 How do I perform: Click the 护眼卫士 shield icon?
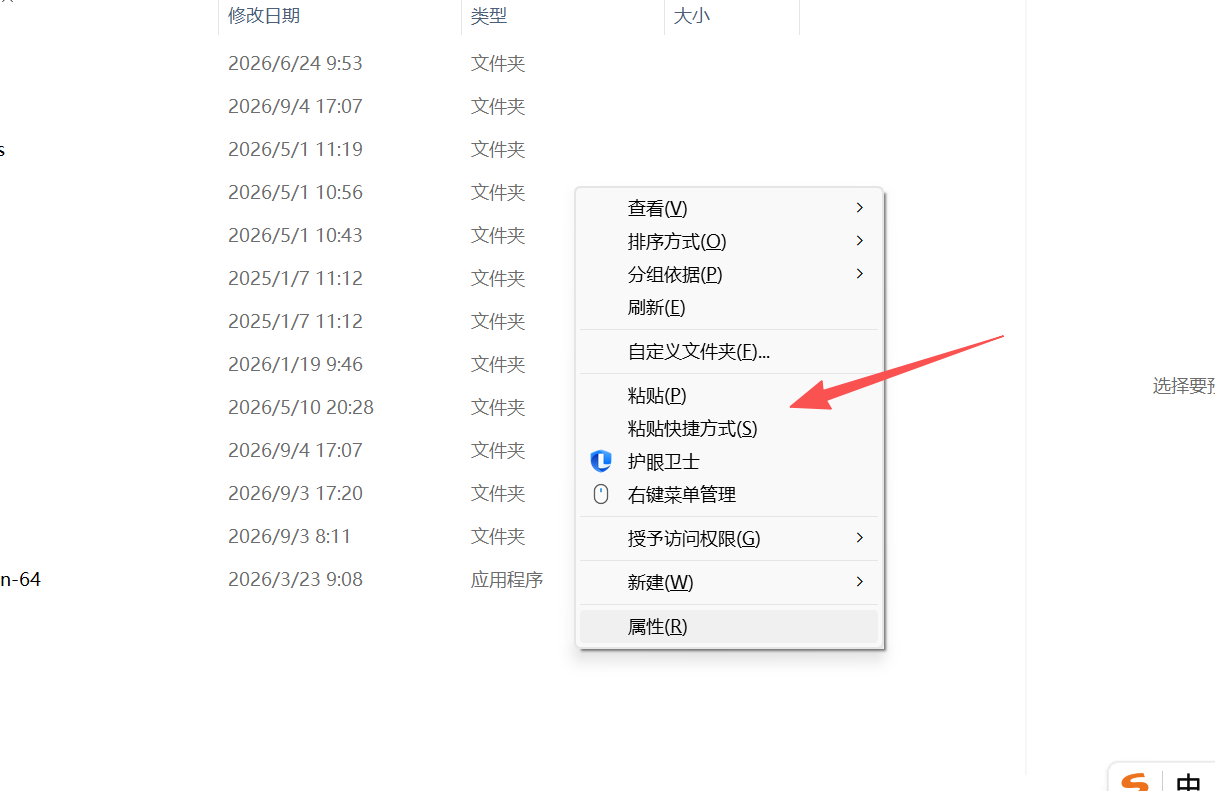[601, 461]
